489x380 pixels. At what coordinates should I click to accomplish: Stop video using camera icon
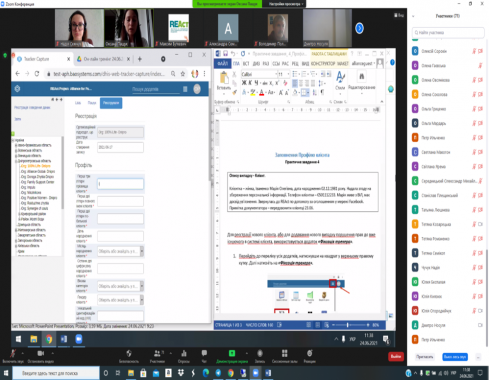point(41,353)
